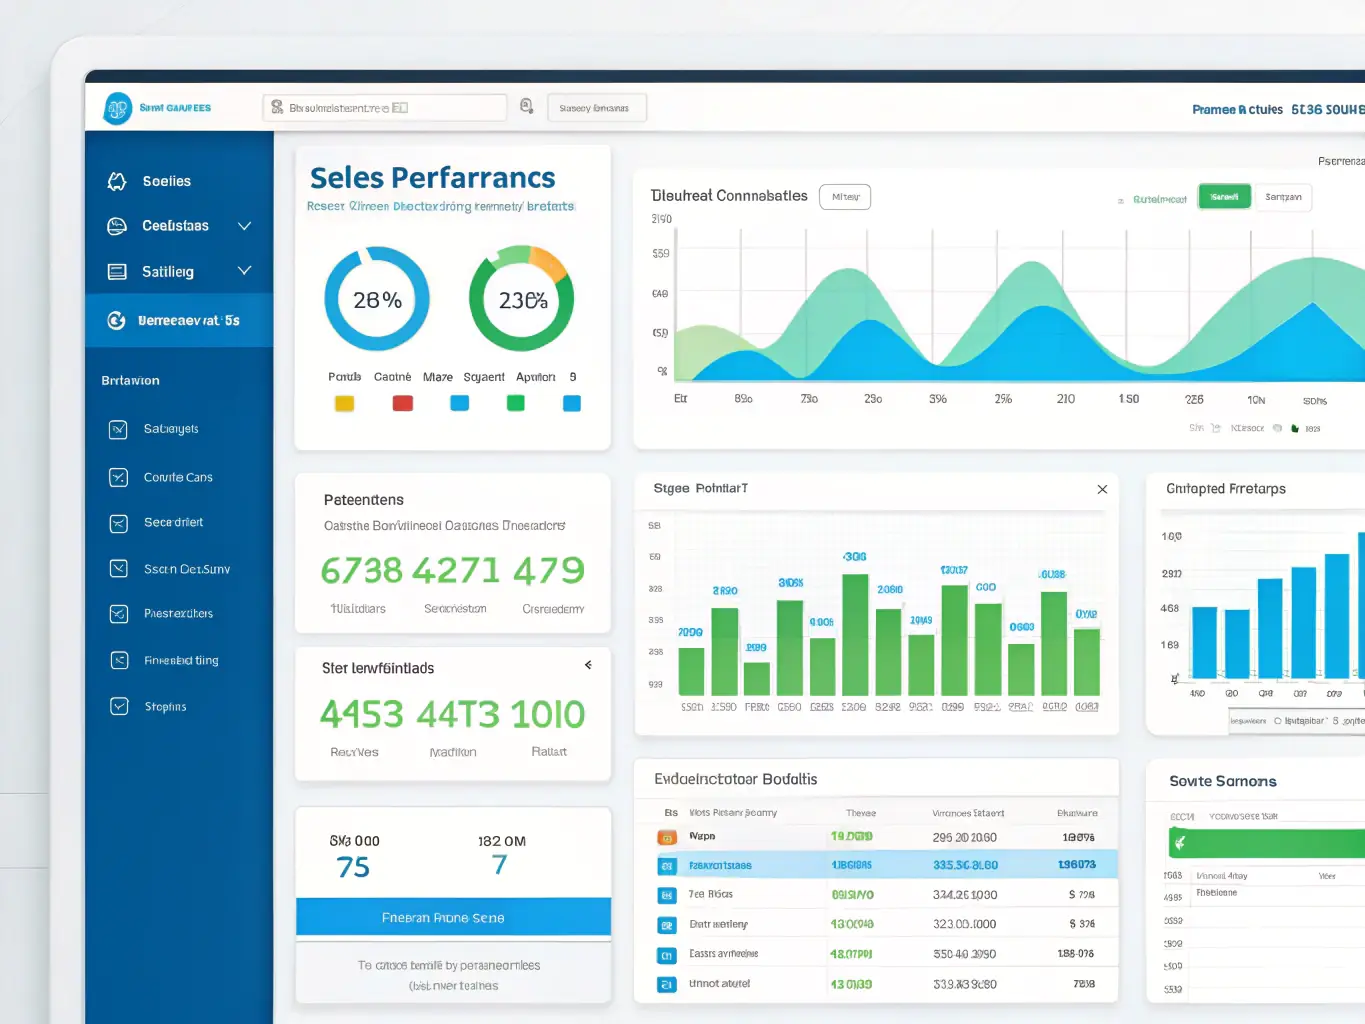Click the Pramee R ctules header link
Image resolution: width=1365 pixels, height=1024 pixels.
click(x=1237, y=110)
